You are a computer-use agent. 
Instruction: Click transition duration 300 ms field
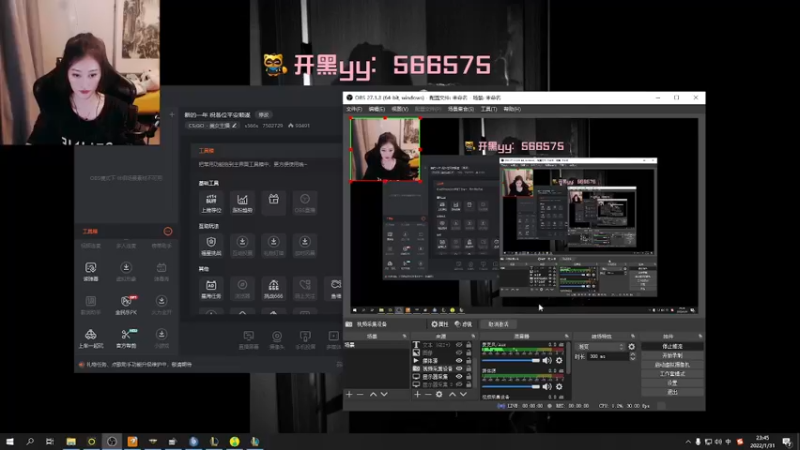(x=608, y=357)
